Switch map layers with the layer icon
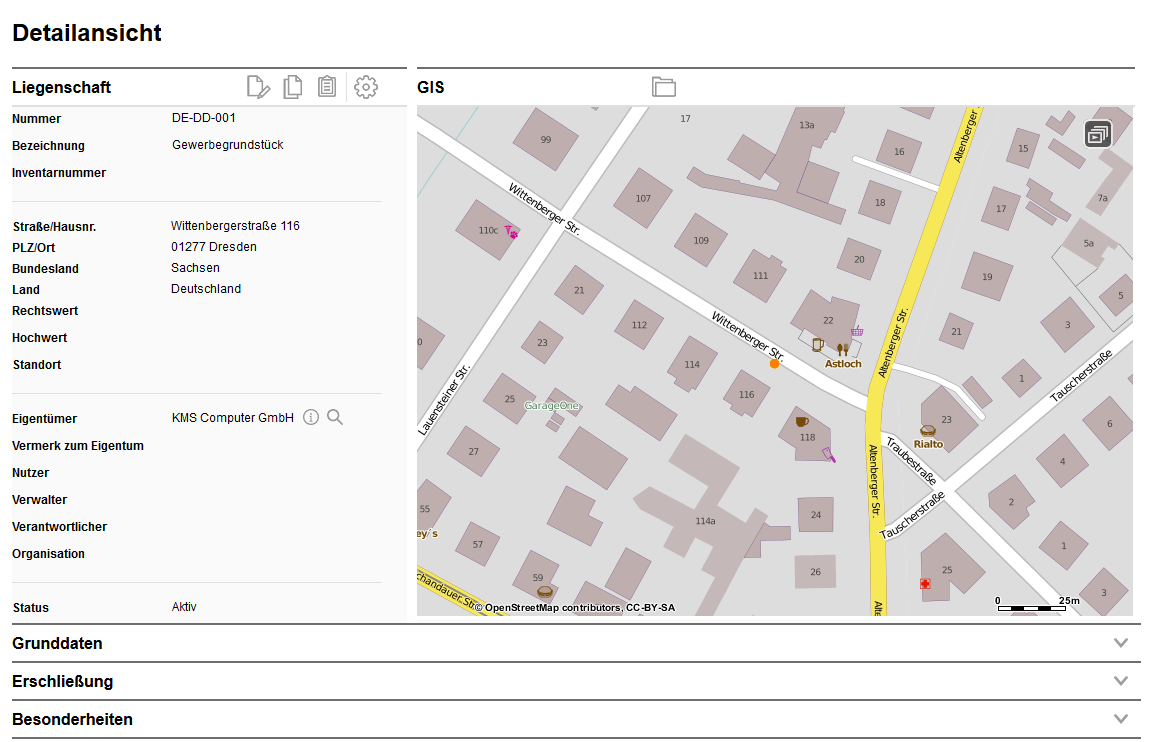 tap(1098, 133)
